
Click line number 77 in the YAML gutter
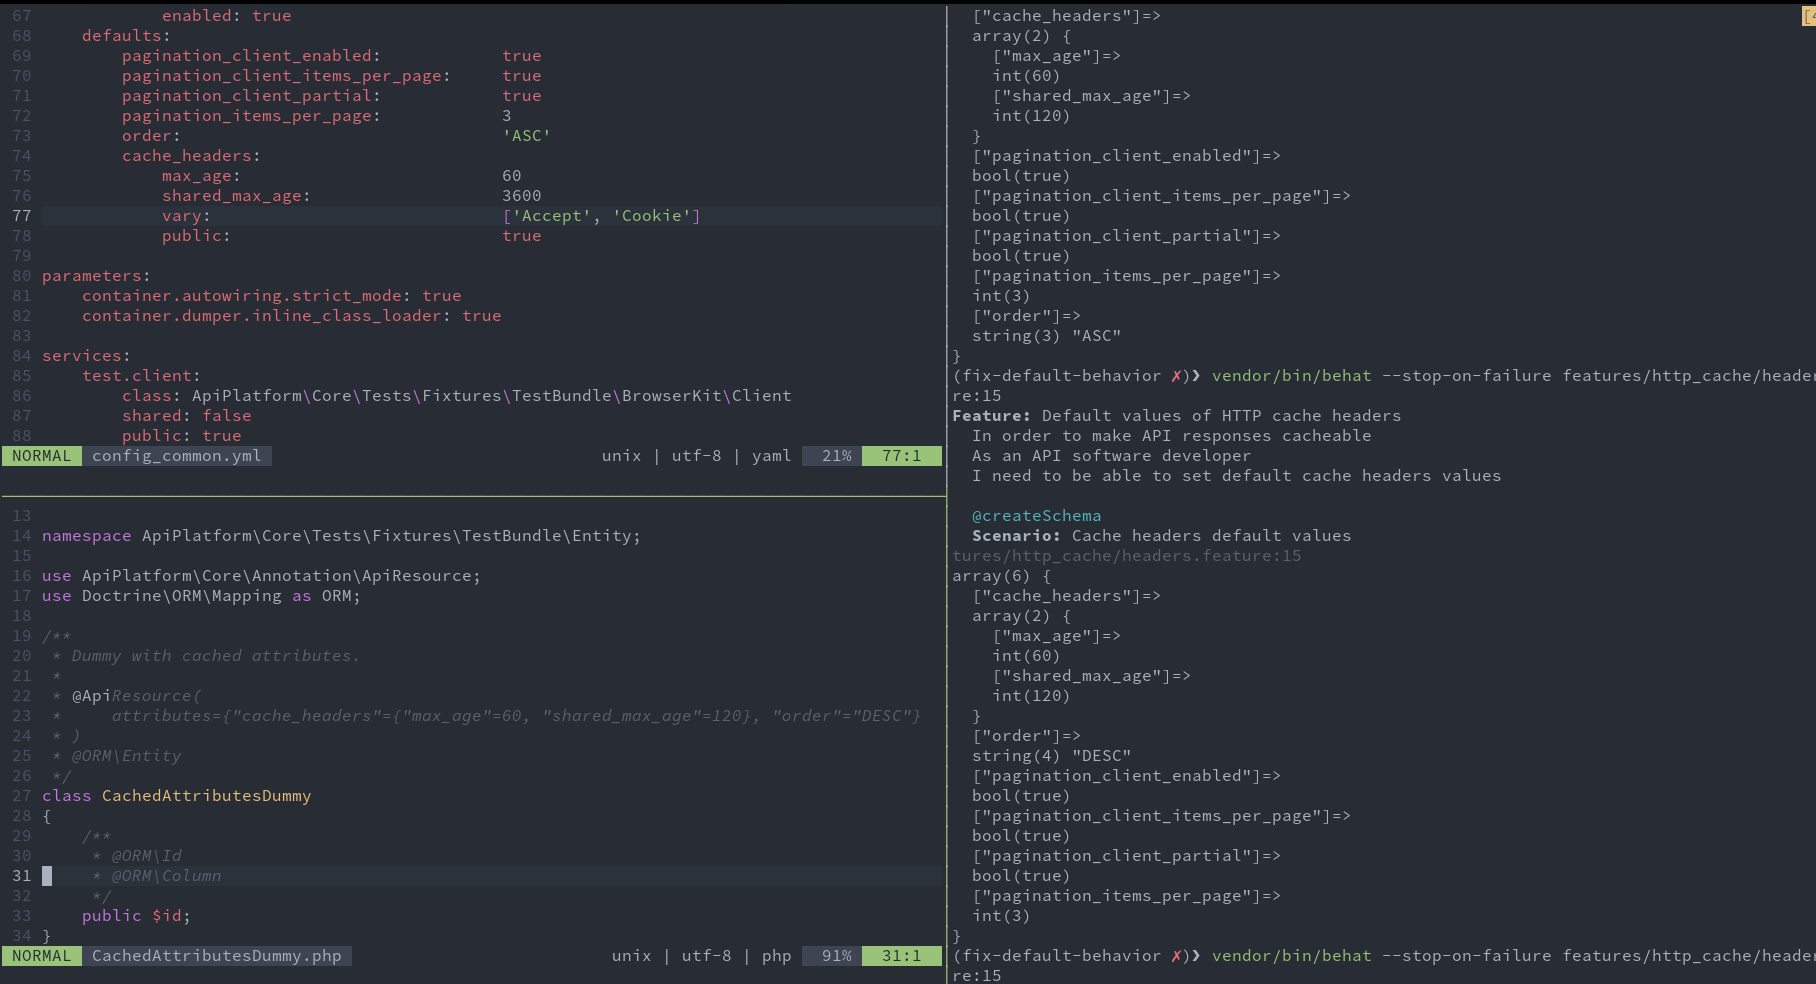click(x=22, y=216)
